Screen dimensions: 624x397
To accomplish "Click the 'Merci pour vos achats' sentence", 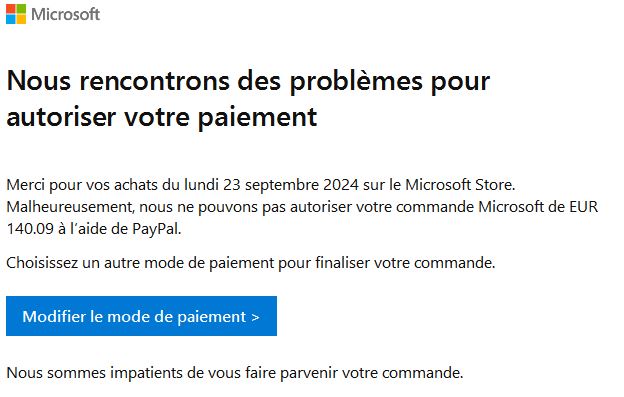I will [261, 185].
